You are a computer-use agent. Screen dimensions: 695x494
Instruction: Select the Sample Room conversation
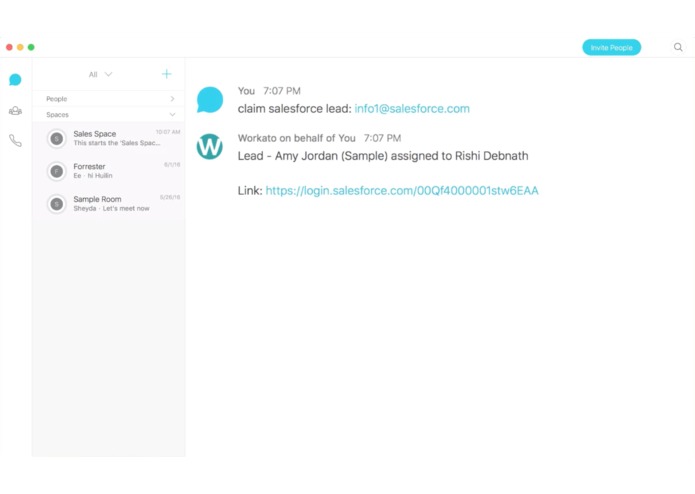(x=109, y=204)
